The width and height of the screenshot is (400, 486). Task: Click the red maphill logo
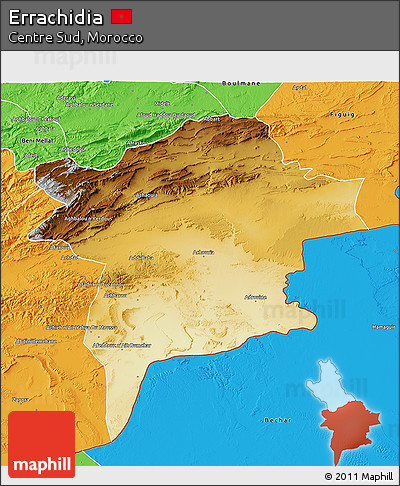[x=42, y=444]
